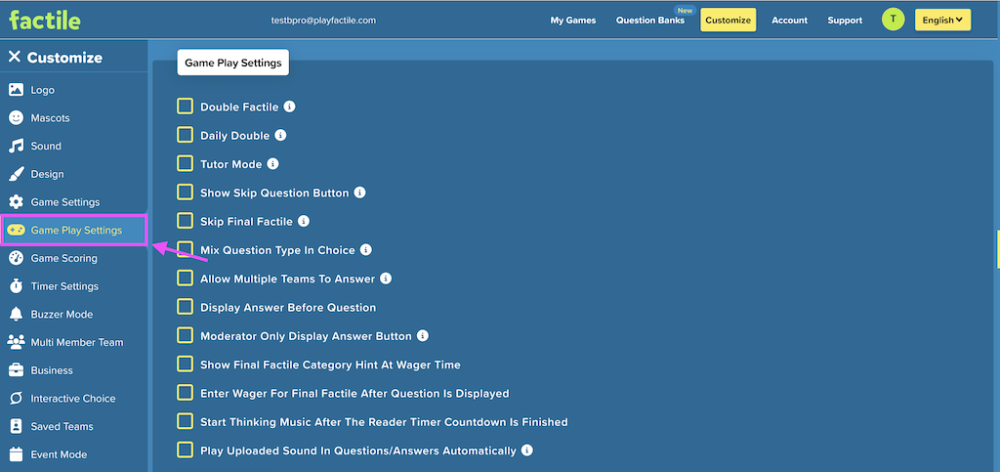Click the Game Scoring gauge icon
This screenshot has width=1000, height=472.
(16, 258)
